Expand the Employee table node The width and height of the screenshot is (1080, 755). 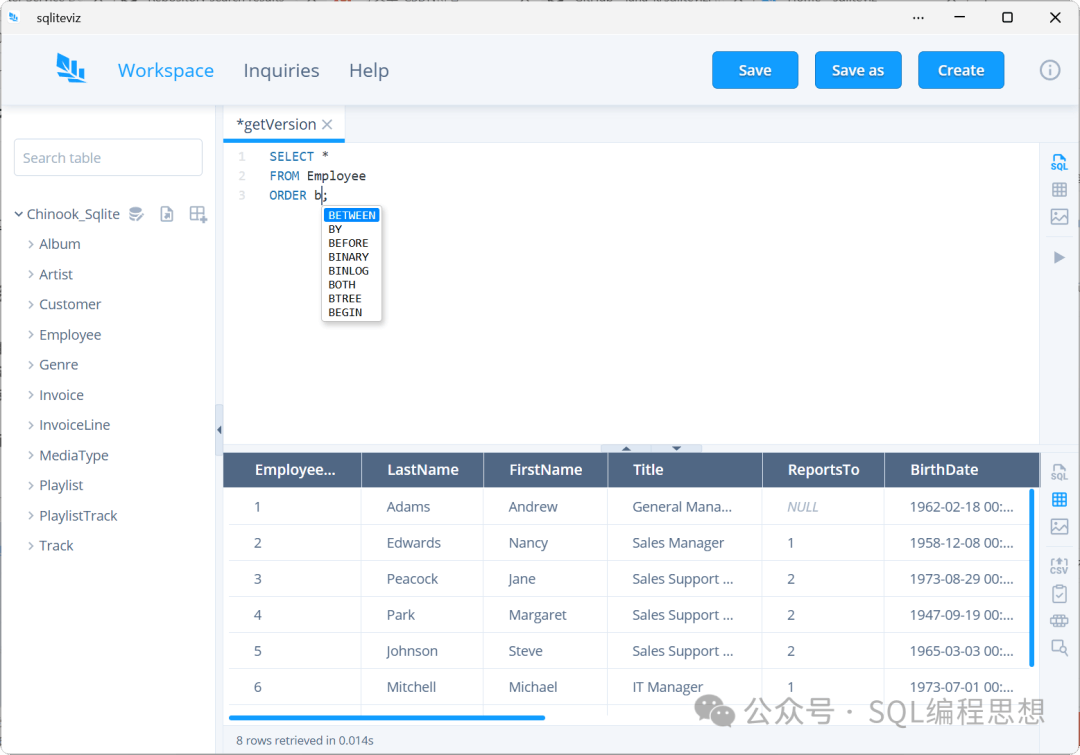[x=31, y=335]
